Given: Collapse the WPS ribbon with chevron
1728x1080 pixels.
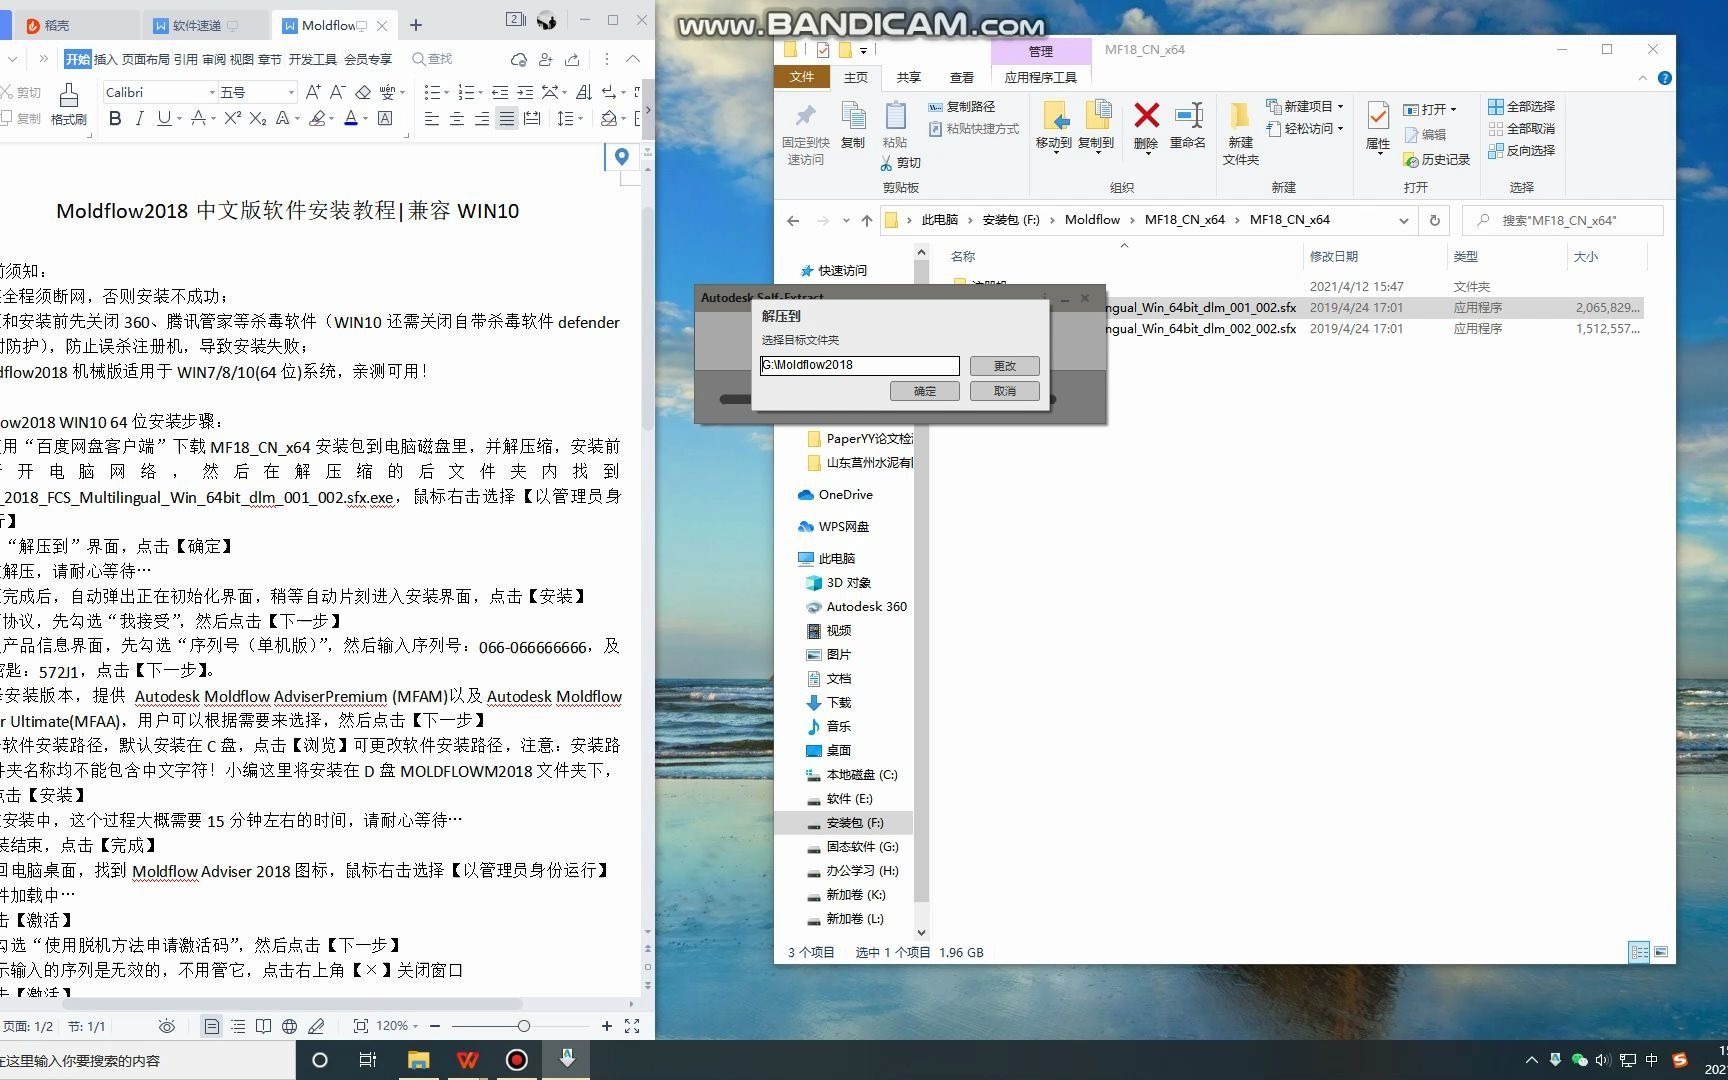Looking at the screenshot, I should tap(633, 59).
